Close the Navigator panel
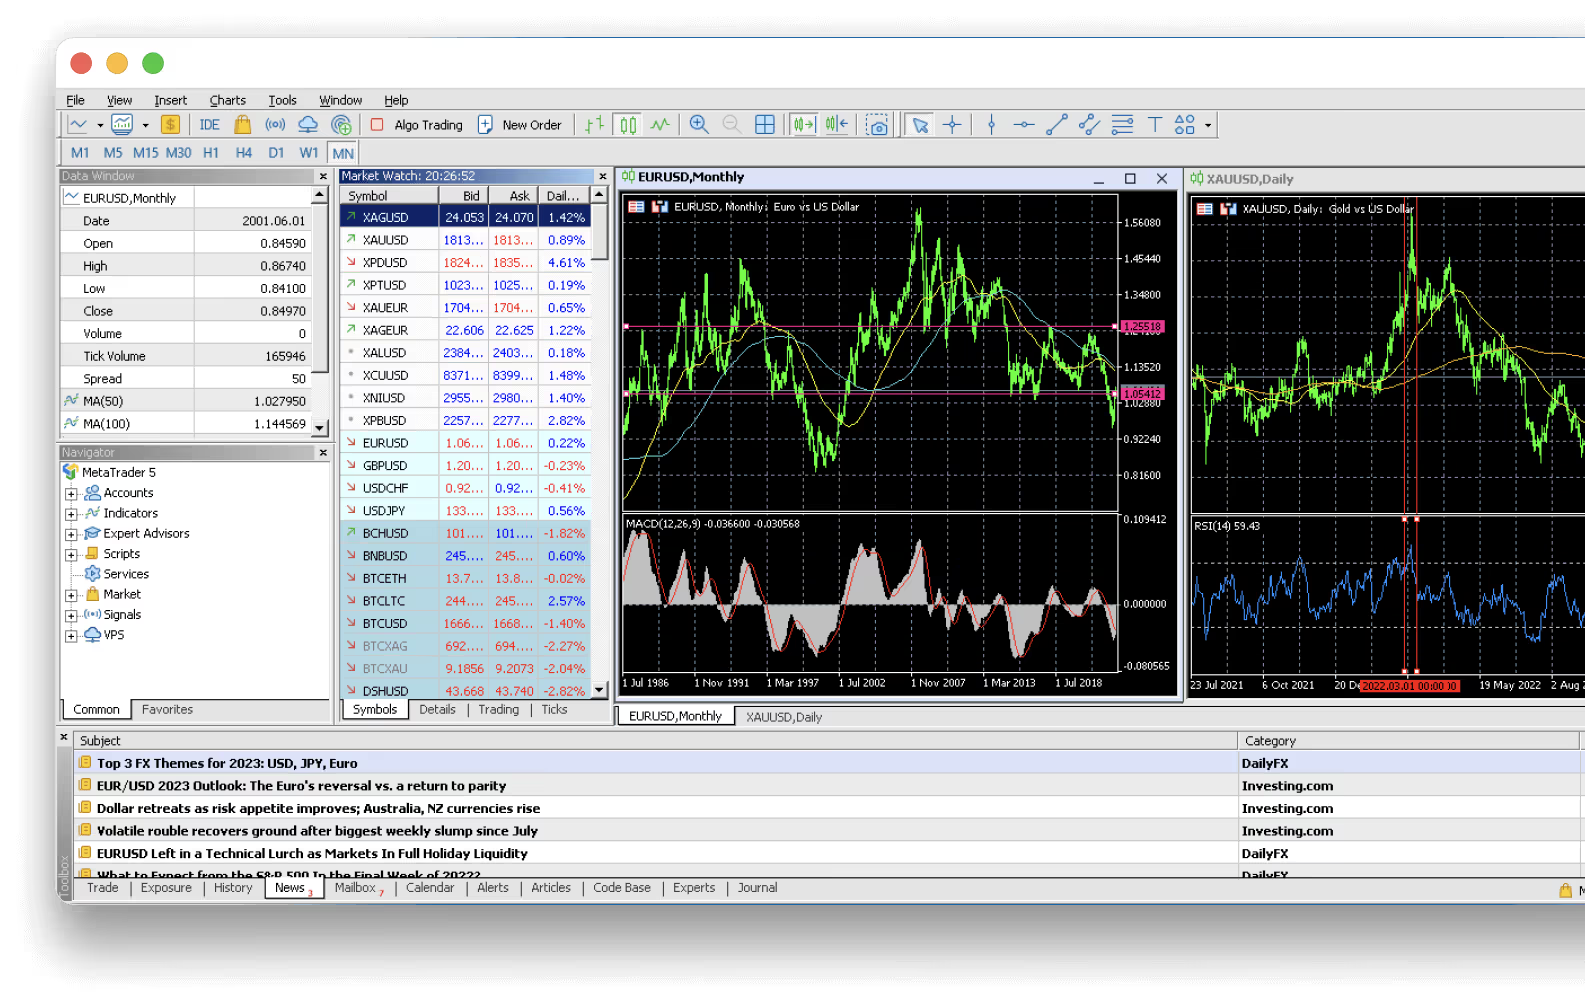 323,453
